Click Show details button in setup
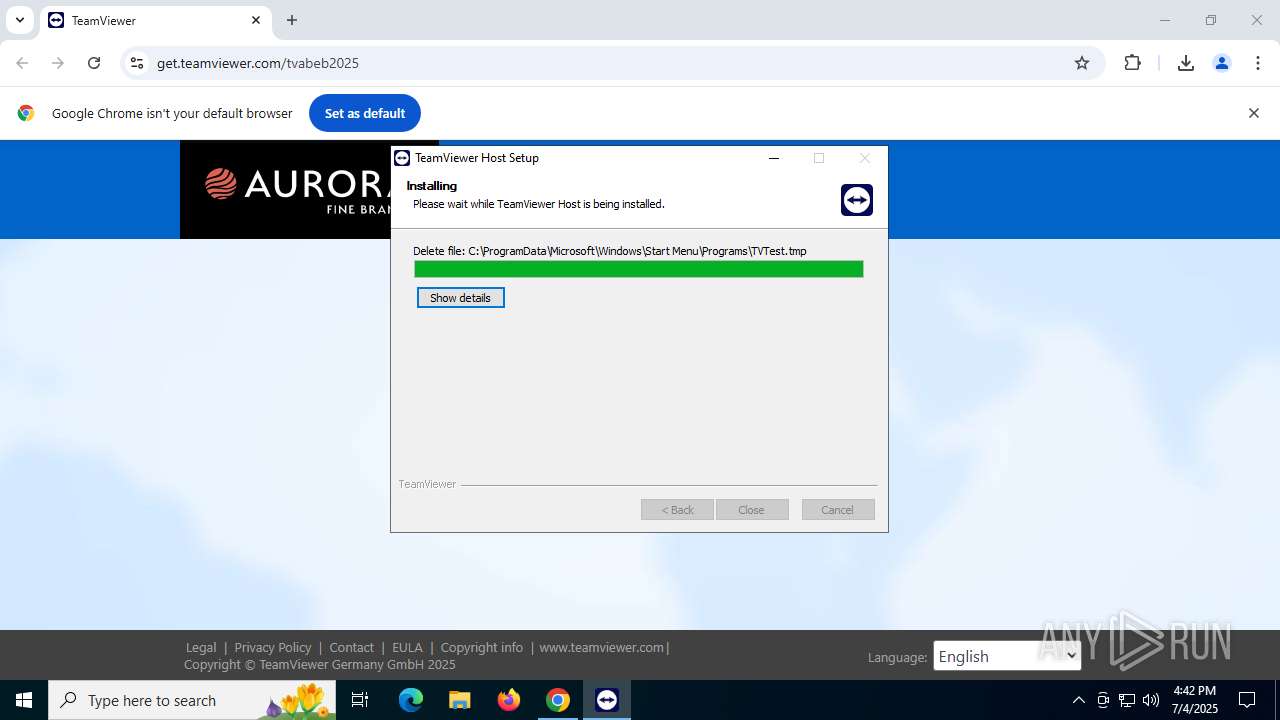Screen dimensions: 1280x720 [x=461, y=298]
